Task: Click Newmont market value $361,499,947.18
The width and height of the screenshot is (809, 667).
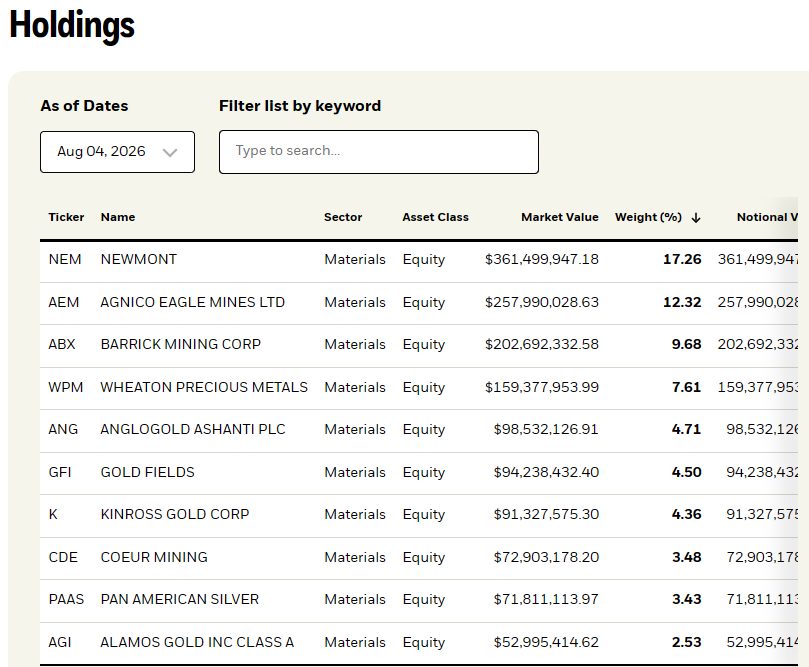Action: (x=542, y=259)
